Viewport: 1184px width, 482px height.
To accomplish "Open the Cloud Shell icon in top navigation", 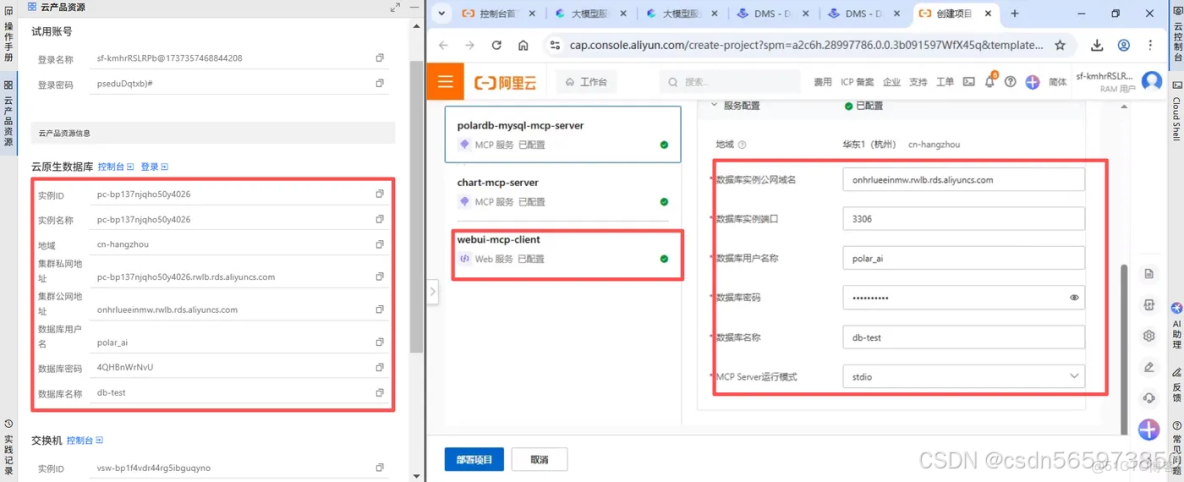I will coord(969,82).
